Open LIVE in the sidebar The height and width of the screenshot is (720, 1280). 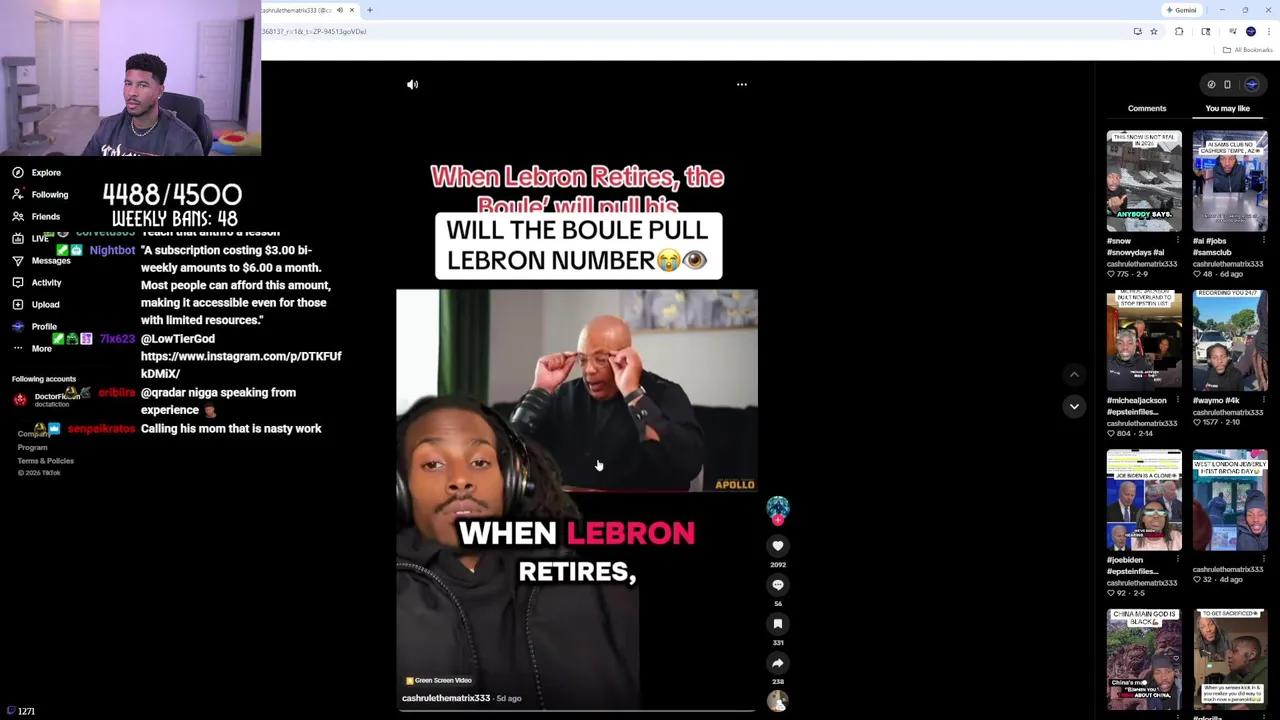[30, 238]
